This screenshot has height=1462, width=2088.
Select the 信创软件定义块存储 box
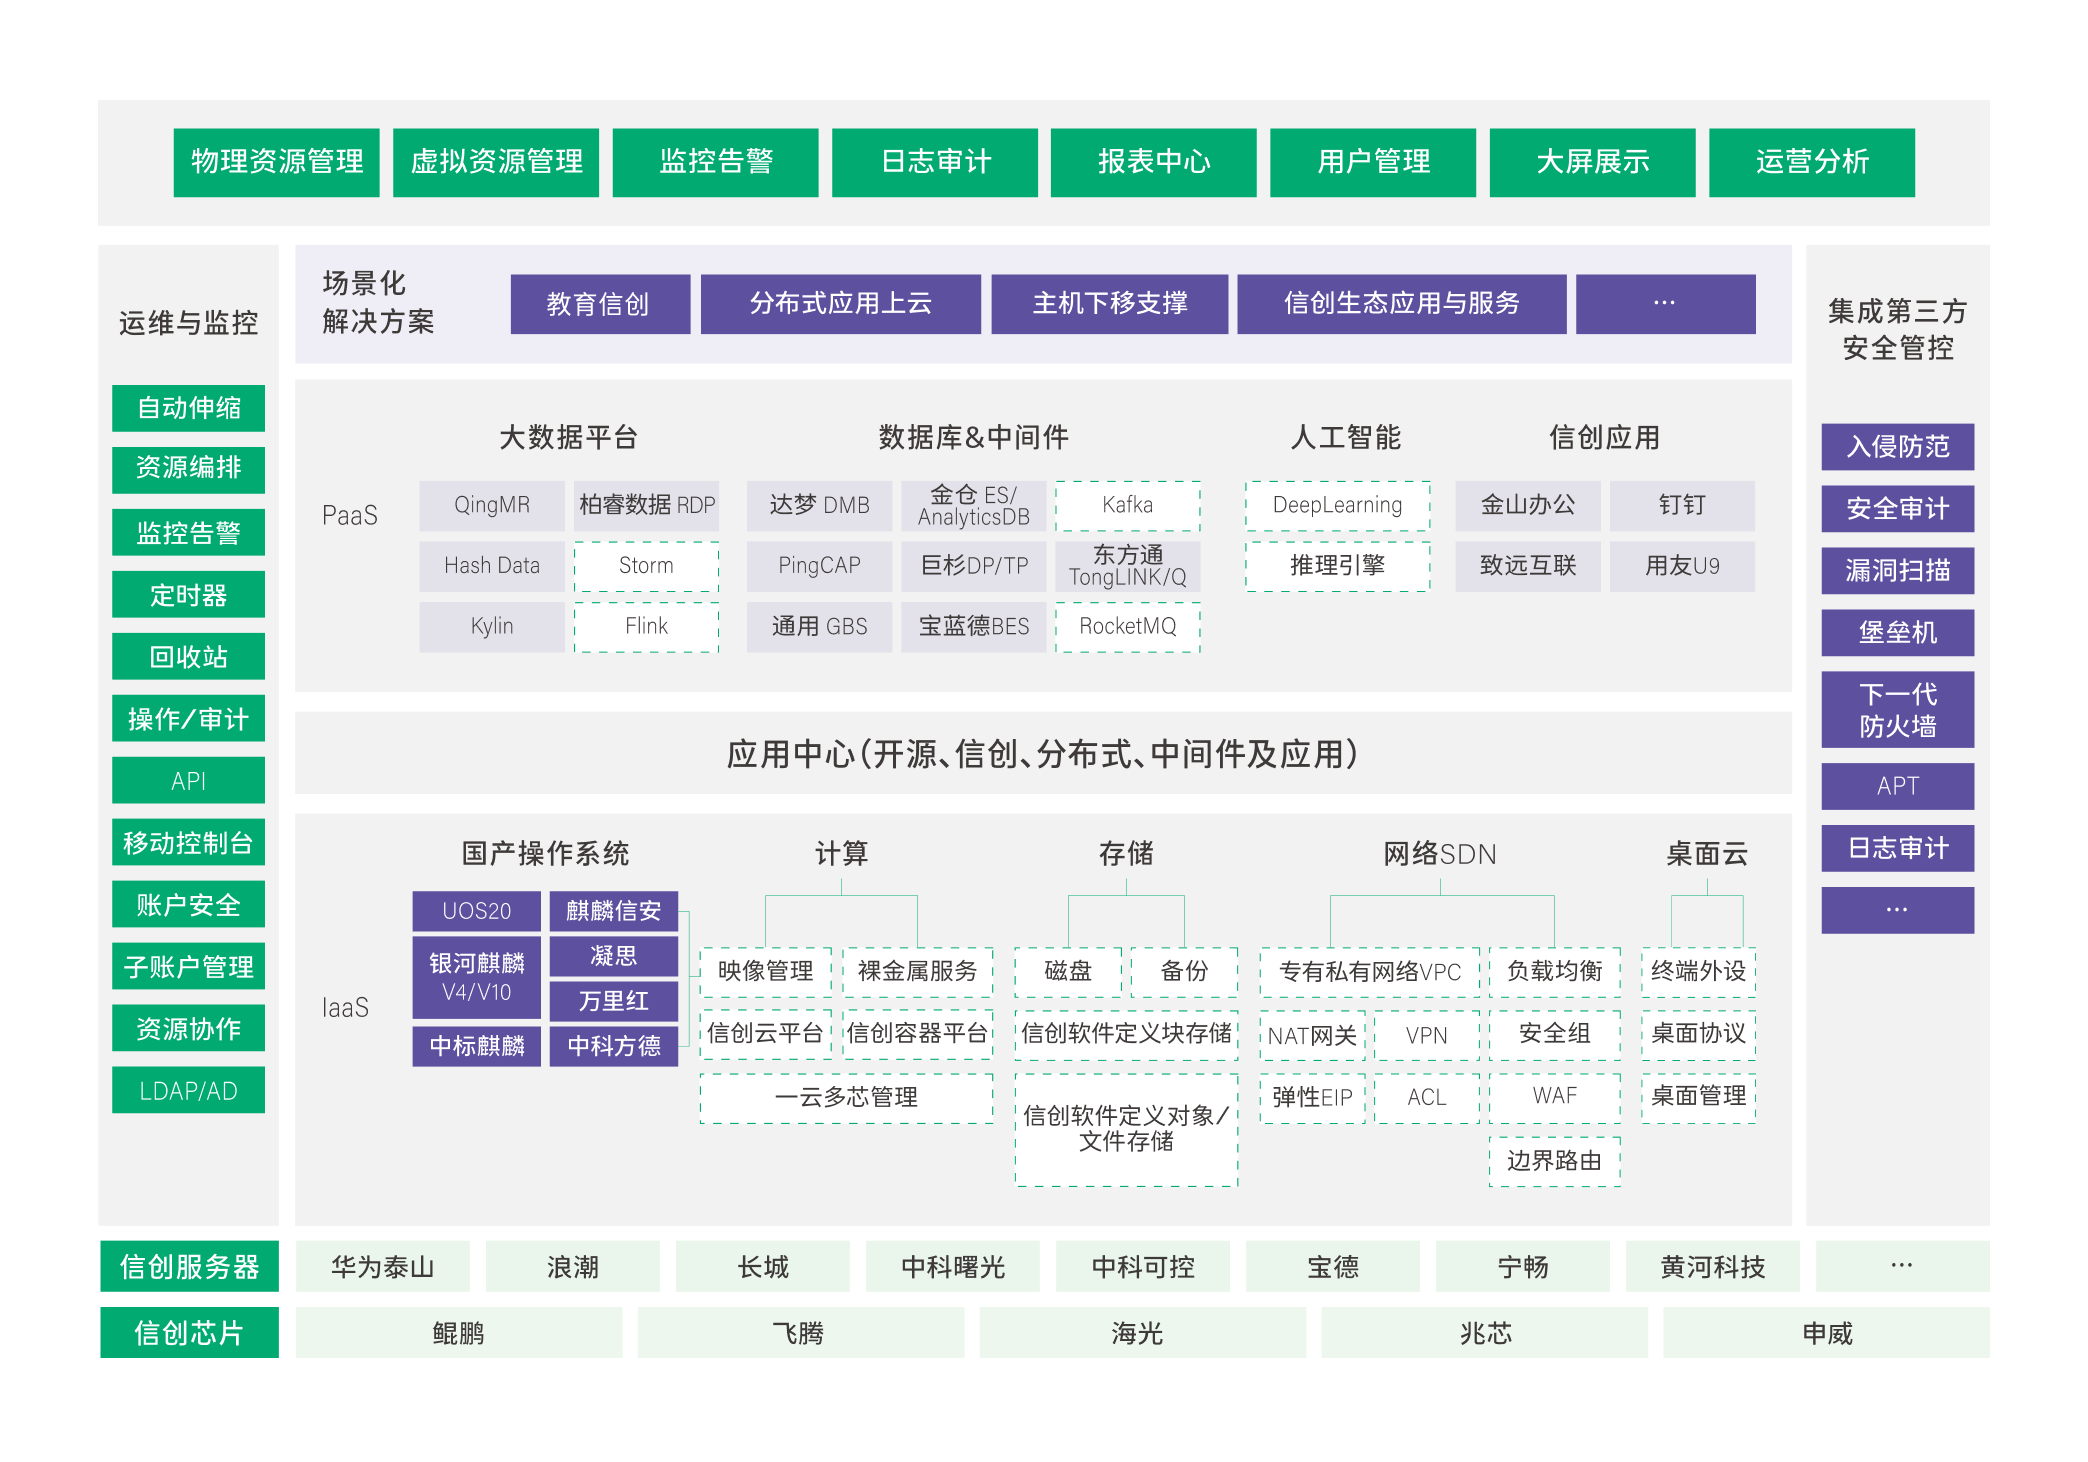(1127, 1034)
